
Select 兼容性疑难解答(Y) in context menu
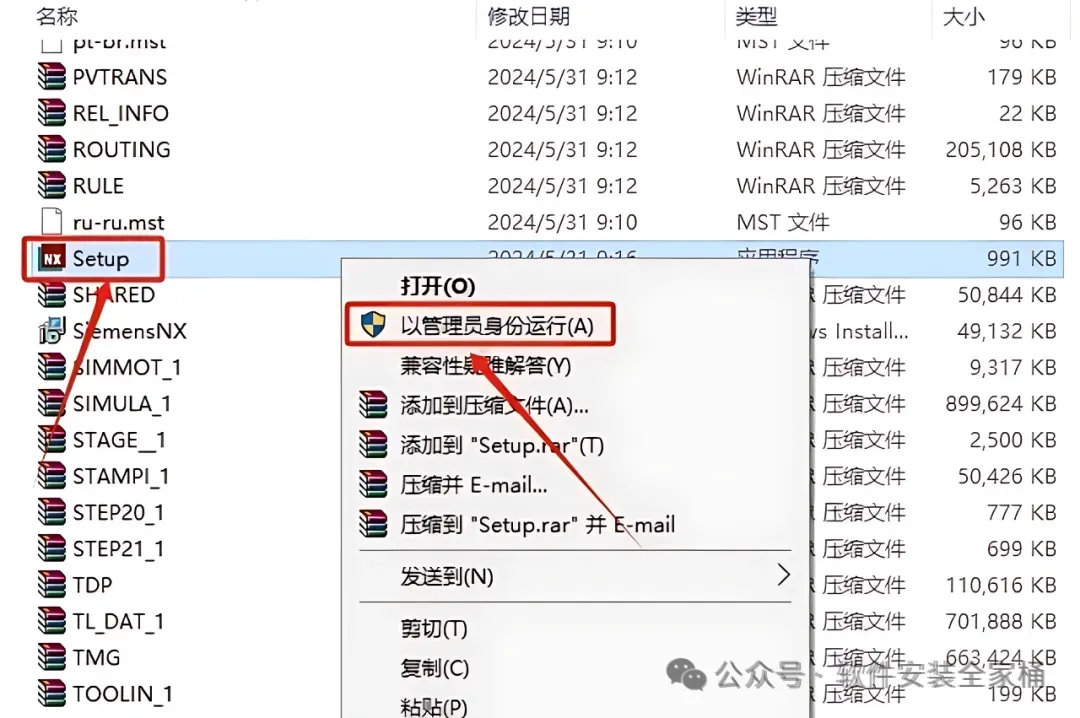pyautogui.click(x=486, y=365)
